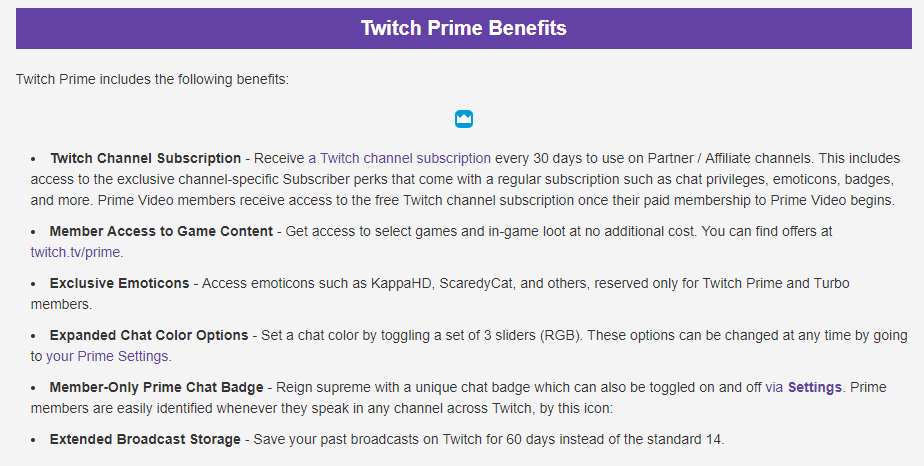Click the "Twitch Prime includes the following benefits" text

pyautogui.click(x=152, y=78)
